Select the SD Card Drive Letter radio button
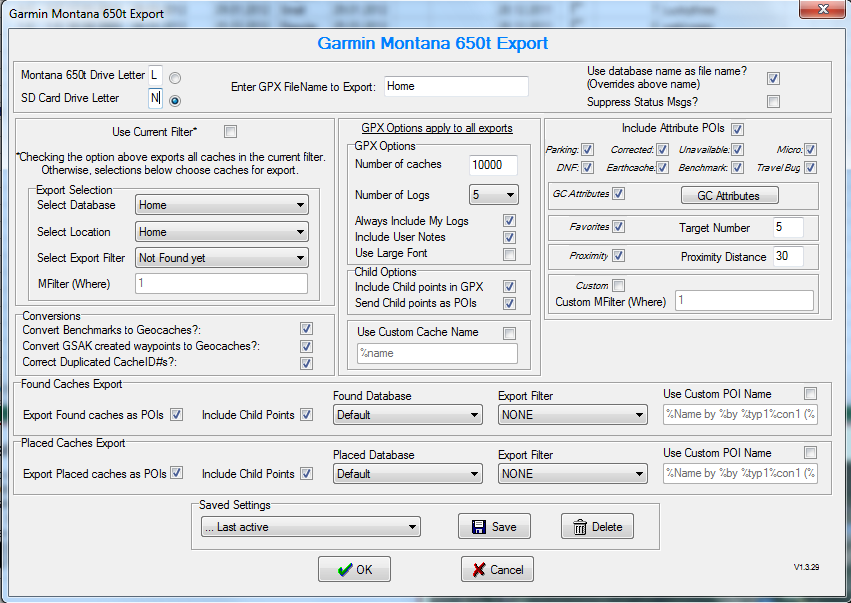 tap(175, 101)
